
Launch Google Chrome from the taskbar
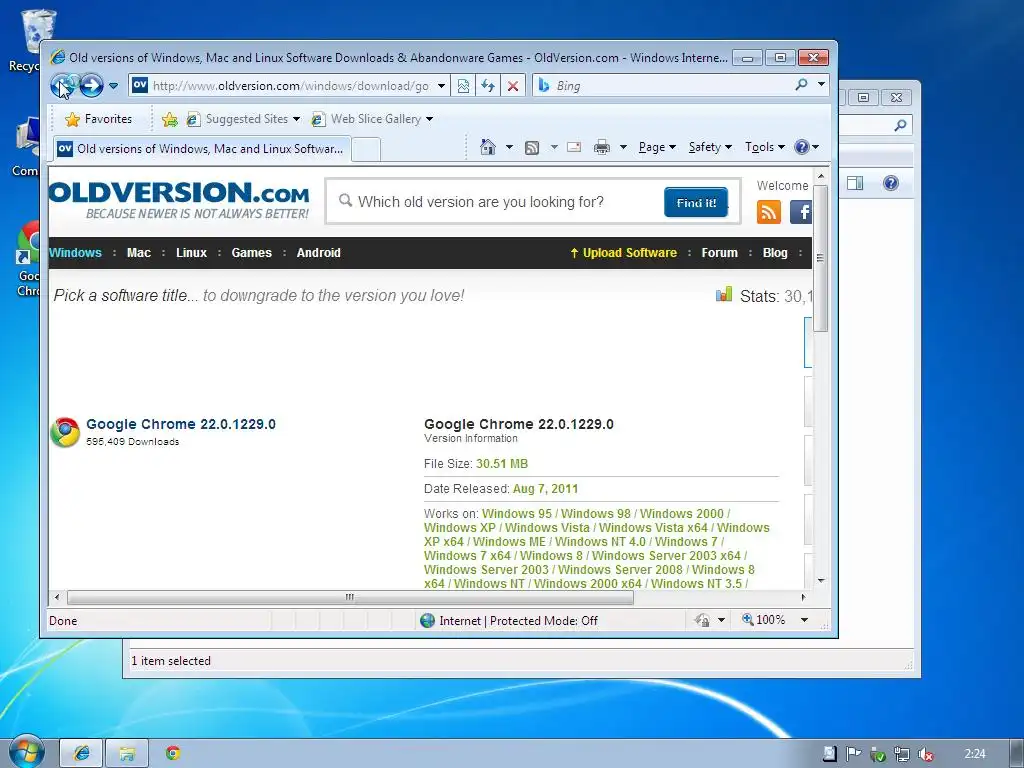[x=173, y=754]
